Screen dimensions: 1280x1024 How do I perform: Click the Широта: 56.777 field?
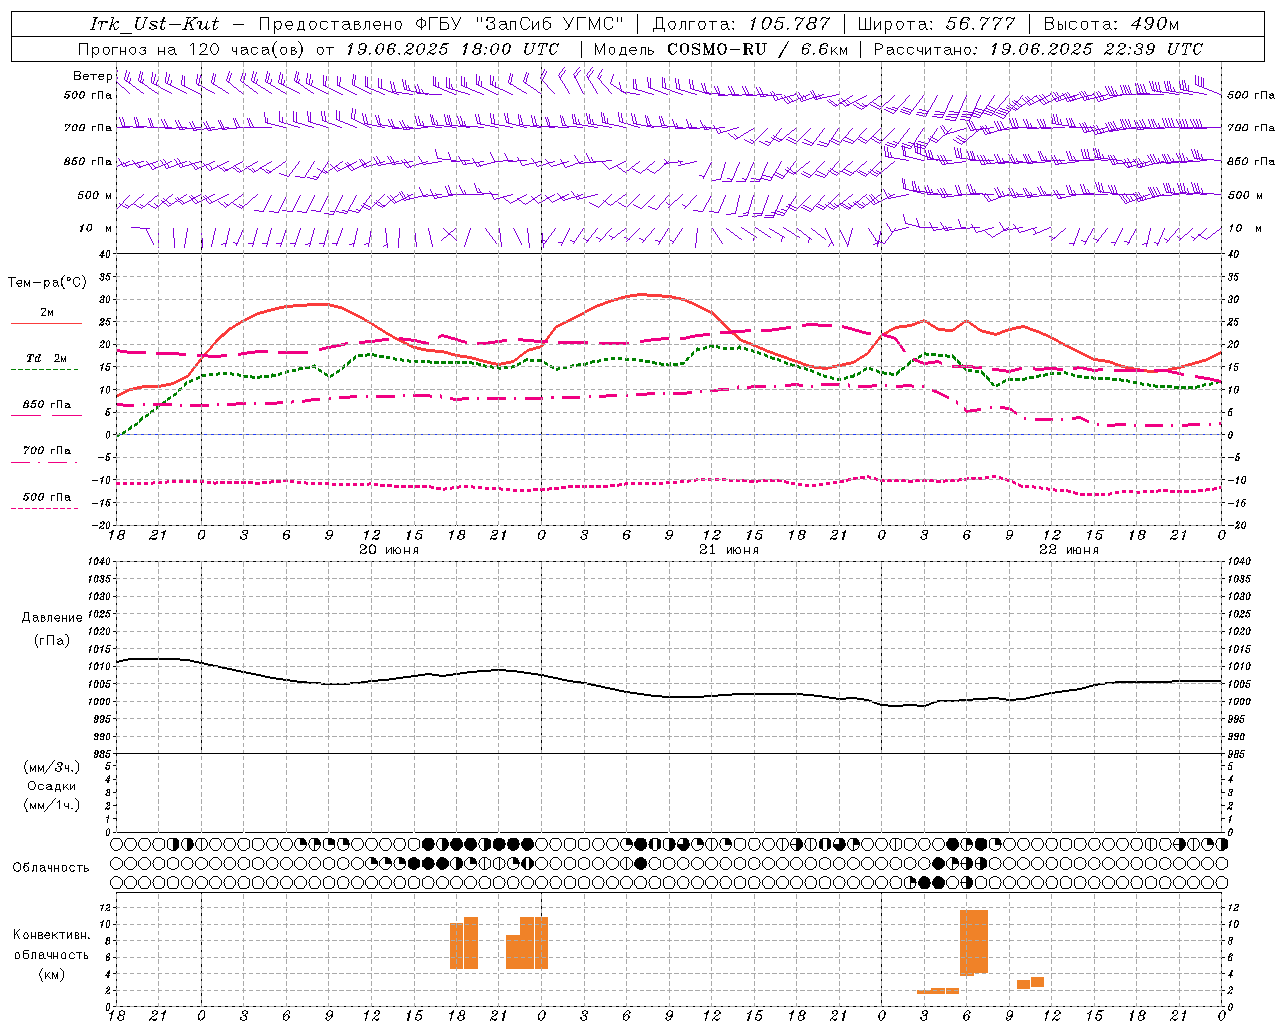pos(936,24)
